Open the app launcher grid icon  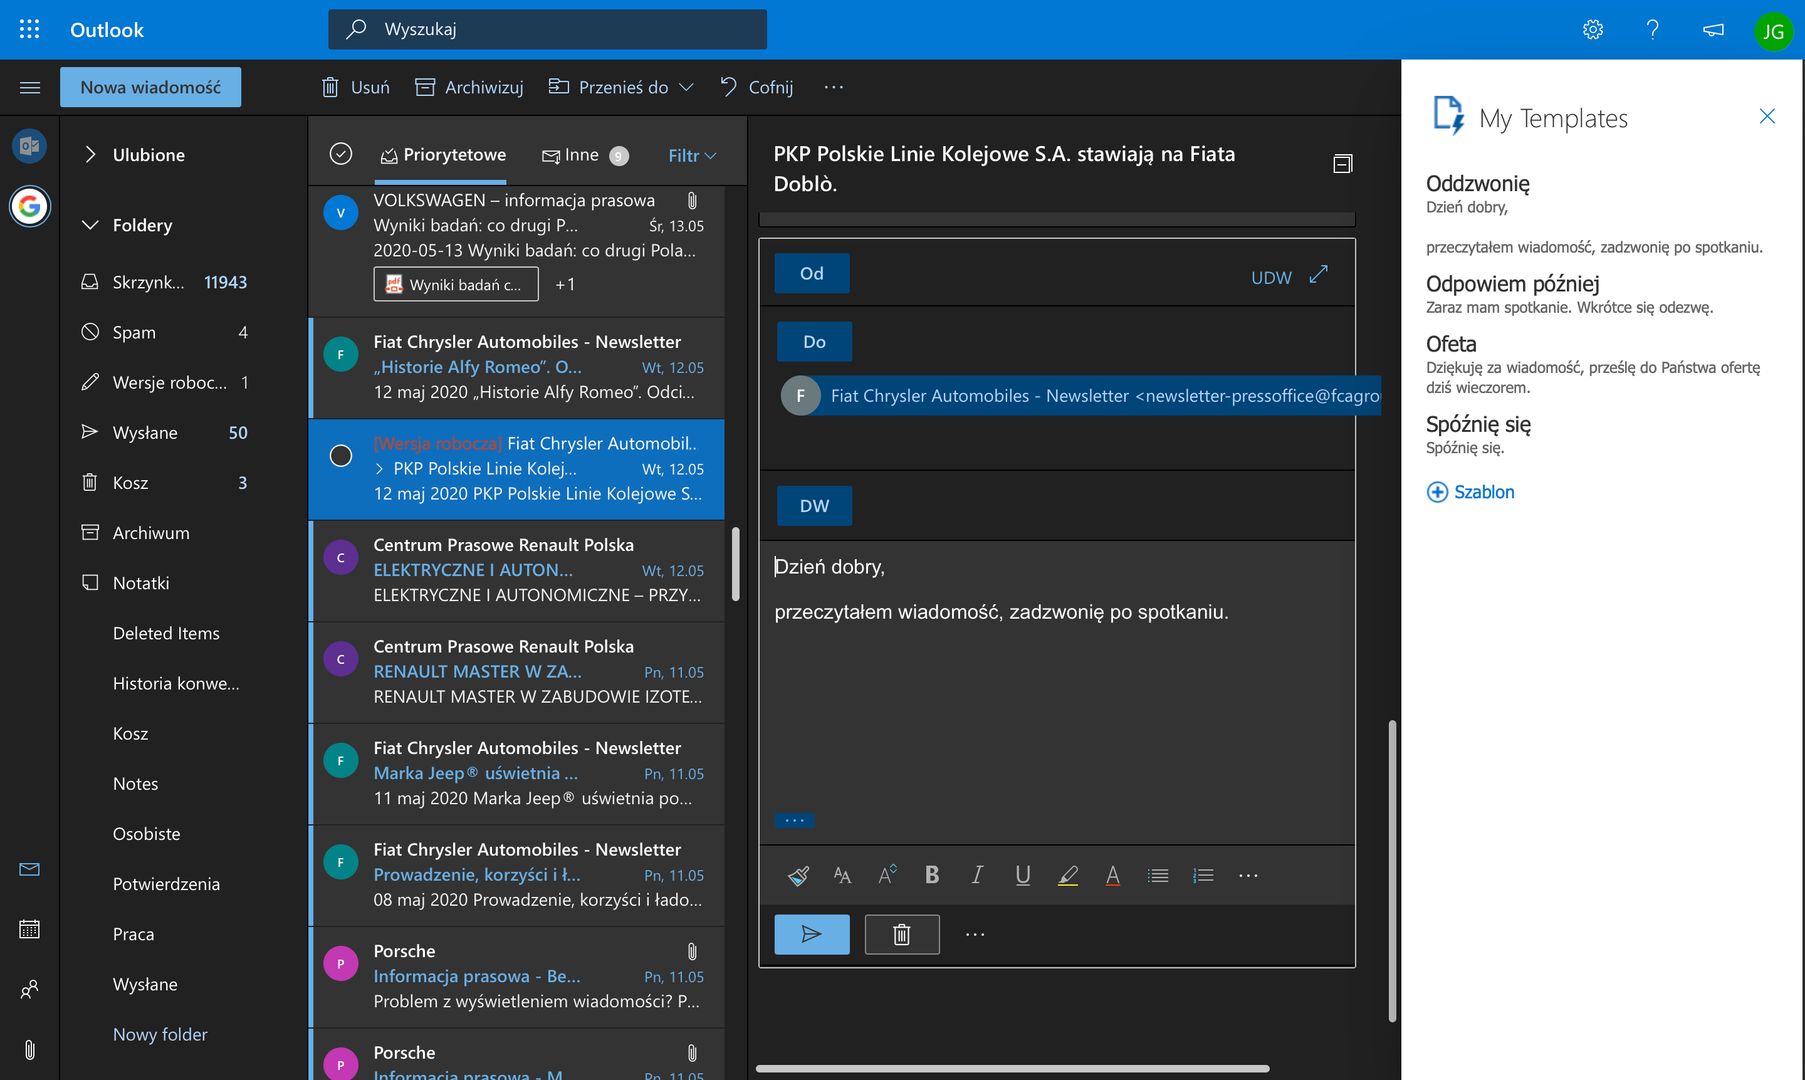[30, 29]
